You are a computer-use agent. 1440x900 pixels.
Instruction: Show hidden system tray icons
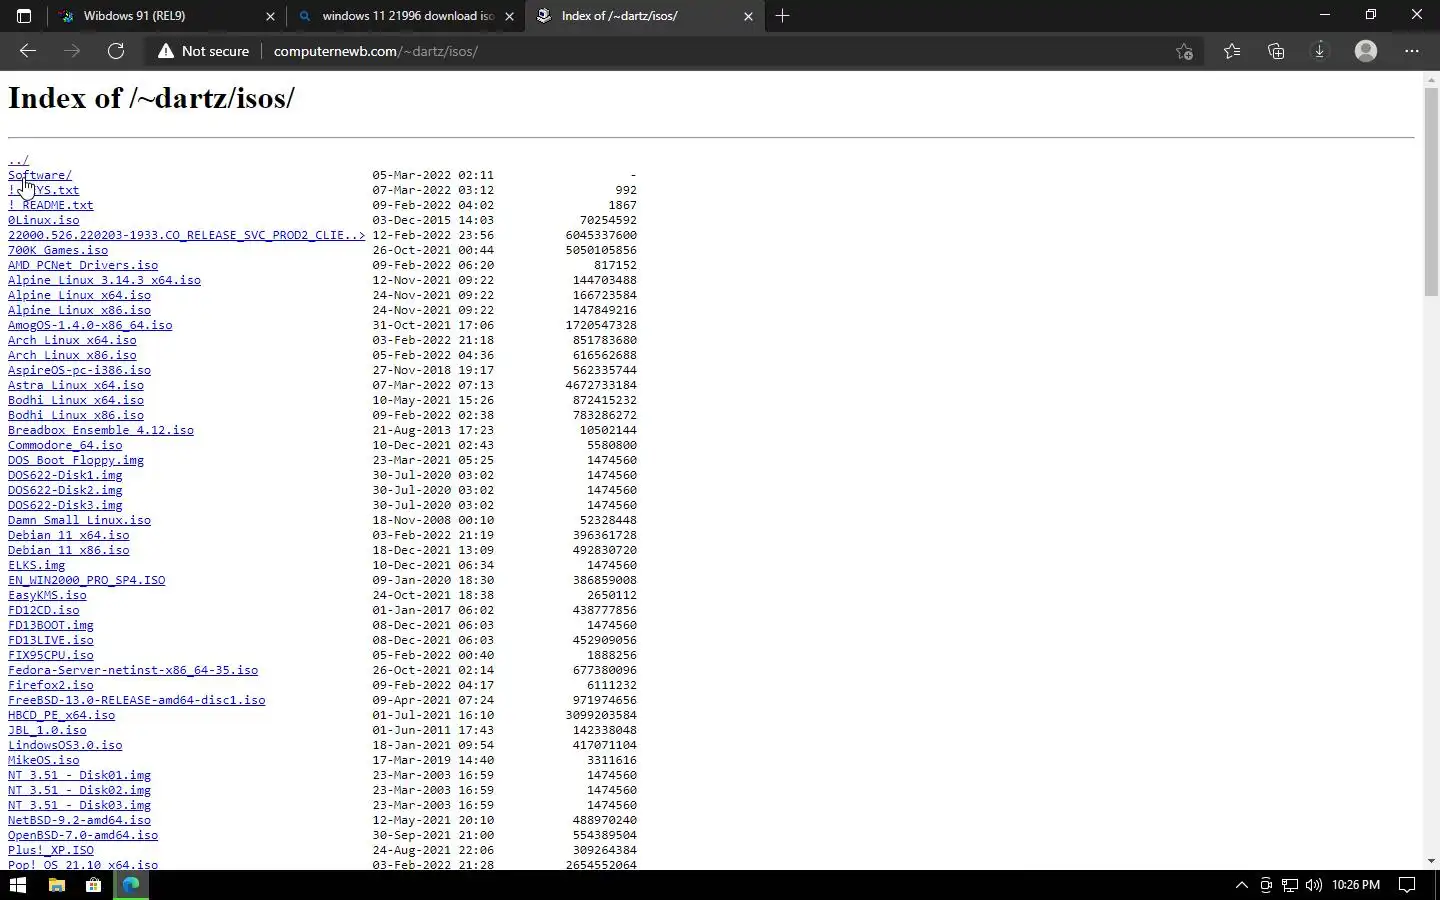pos(1242,885)
